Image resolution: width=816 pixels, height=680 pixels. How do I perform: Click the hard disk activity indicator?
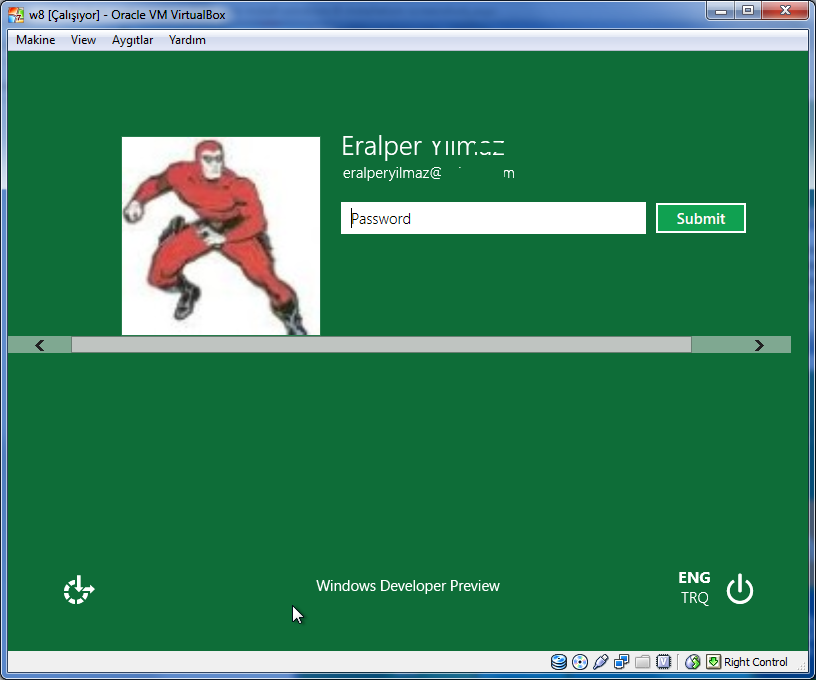pos(558,662)
